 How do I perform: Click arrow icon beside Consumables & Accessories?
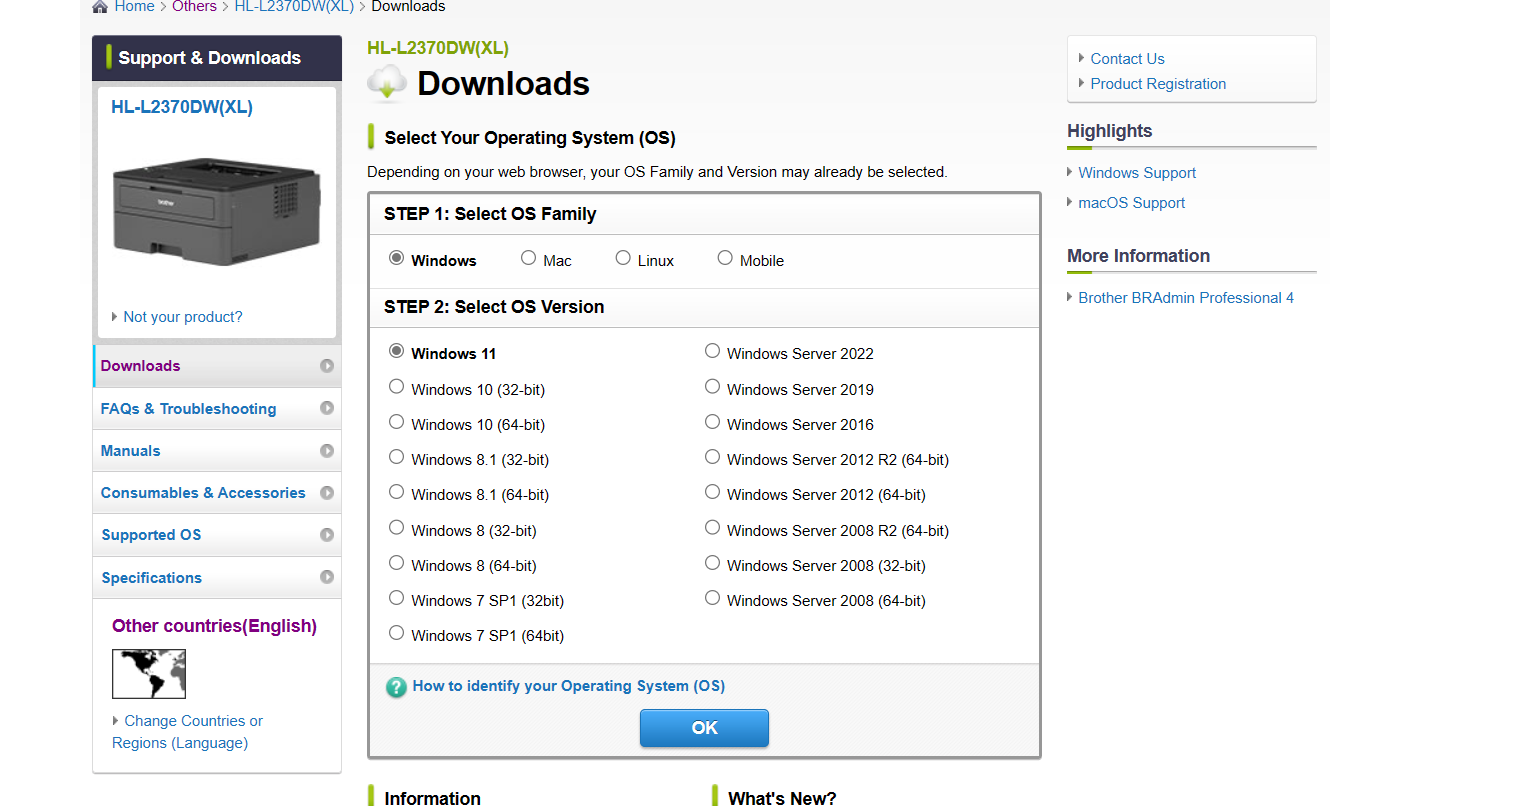pyautogui.click(x=327, y=493)
